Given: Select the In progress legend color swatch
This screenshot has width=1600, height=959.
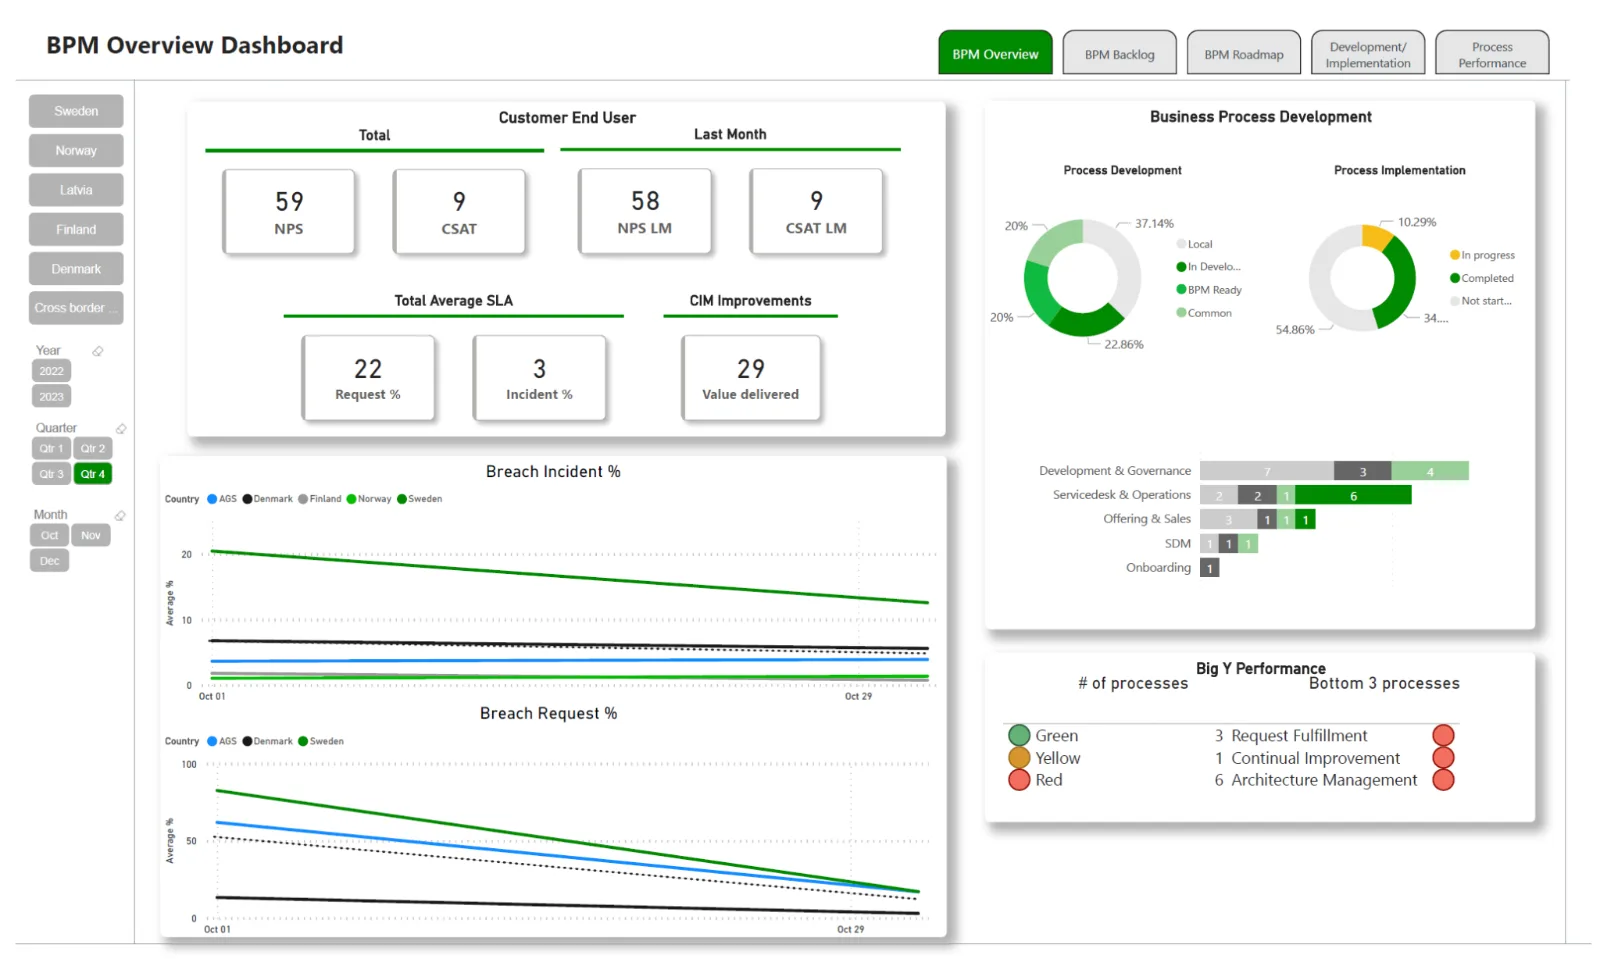Looking at the screenshot, I should click(x=1455, y=256).
